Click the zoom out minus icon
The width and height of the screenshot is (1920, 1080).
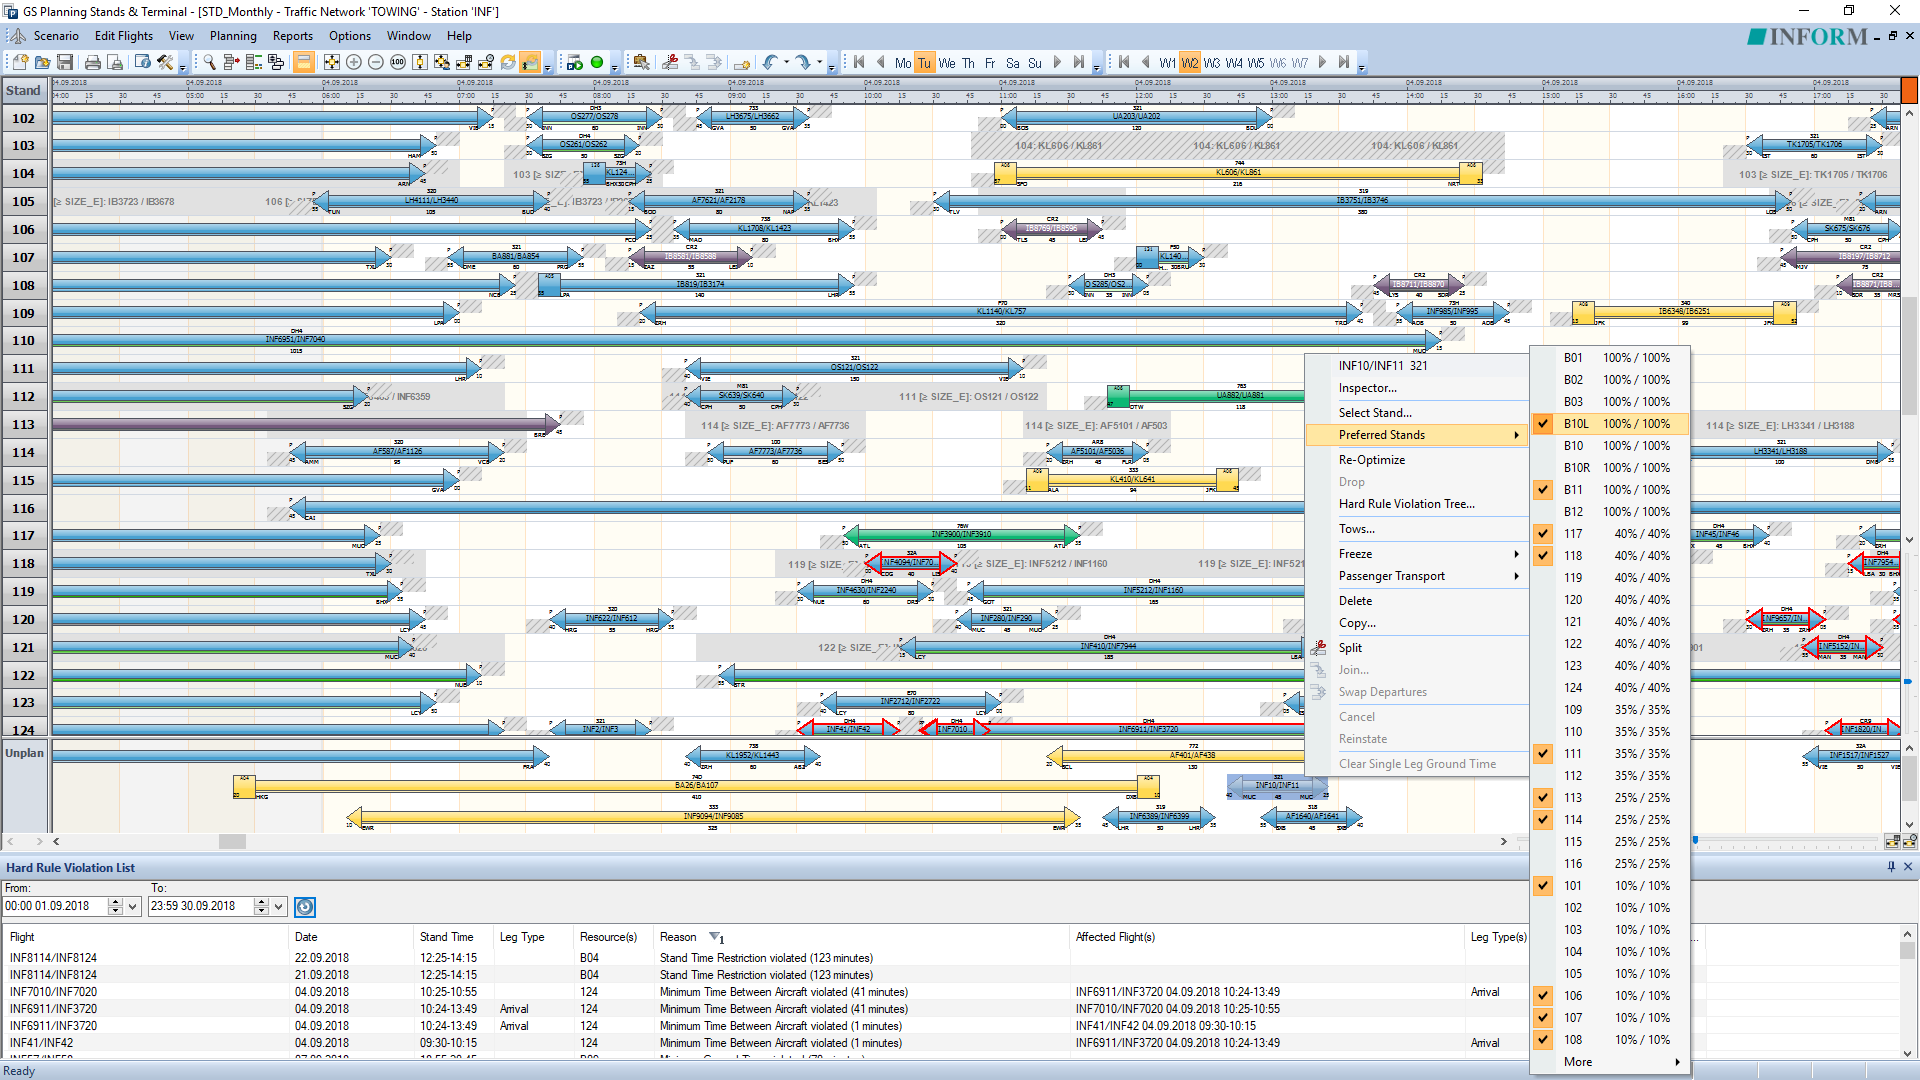pyautogui.click(x=376, y=62)
